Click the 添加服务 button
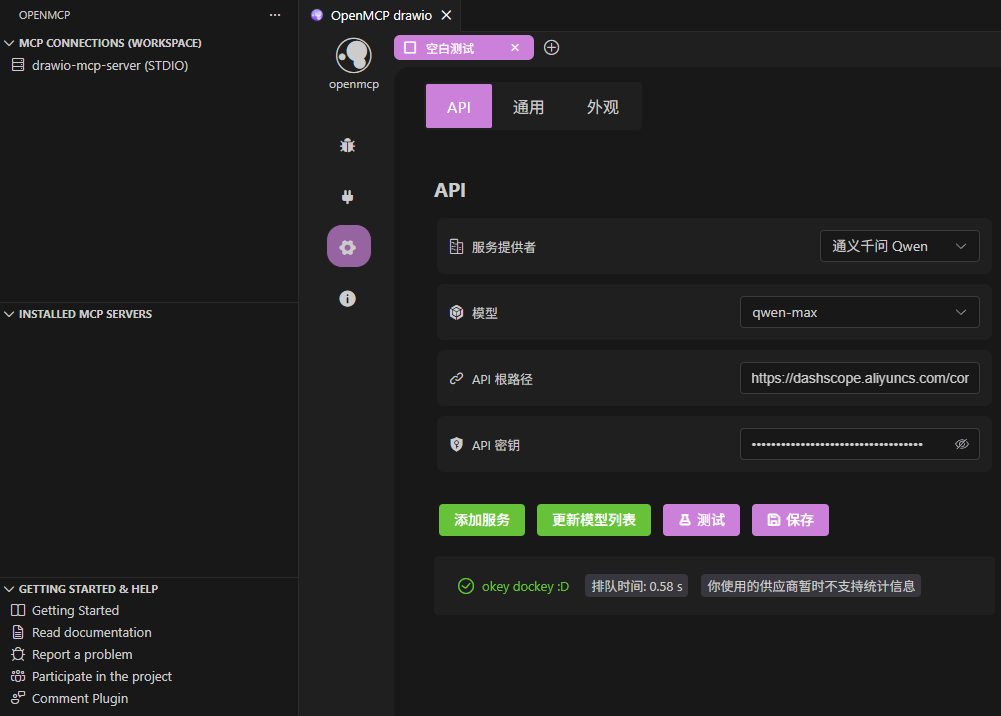1001x716 pixels. click(x=482, y=520)
